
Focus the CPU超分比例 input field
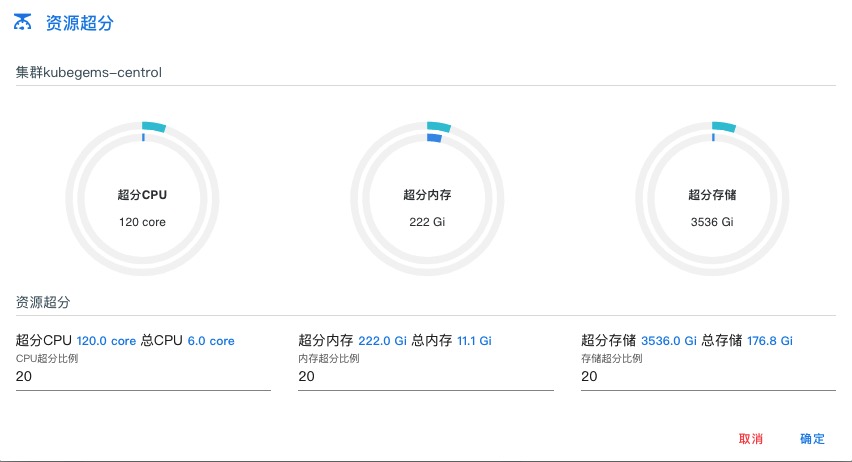(143, 376)
